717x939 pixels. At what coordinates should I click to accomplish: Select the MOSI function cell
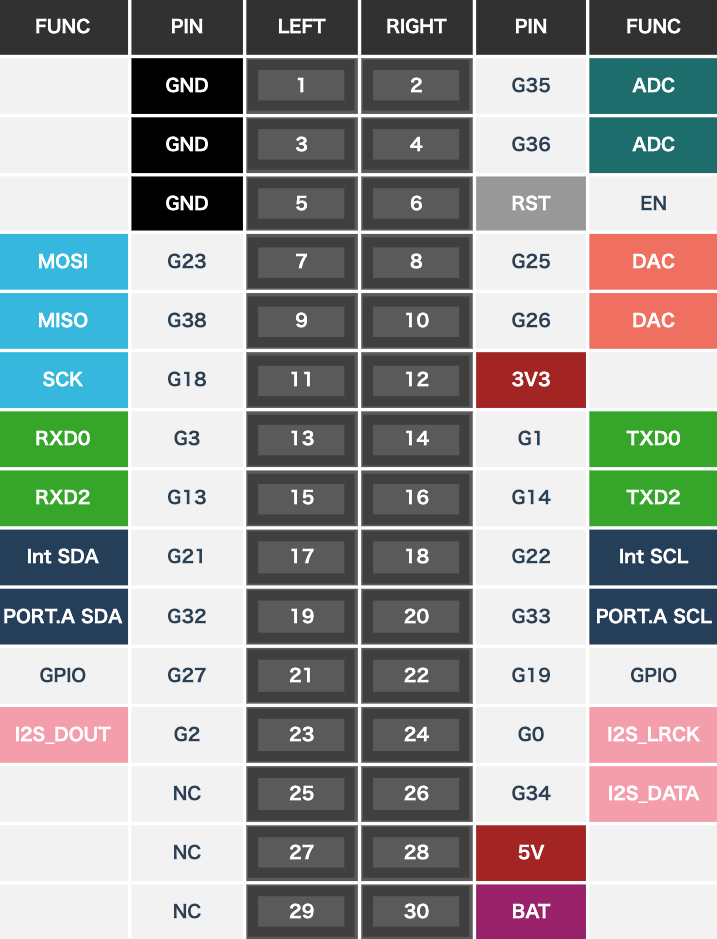coord(63,262)
